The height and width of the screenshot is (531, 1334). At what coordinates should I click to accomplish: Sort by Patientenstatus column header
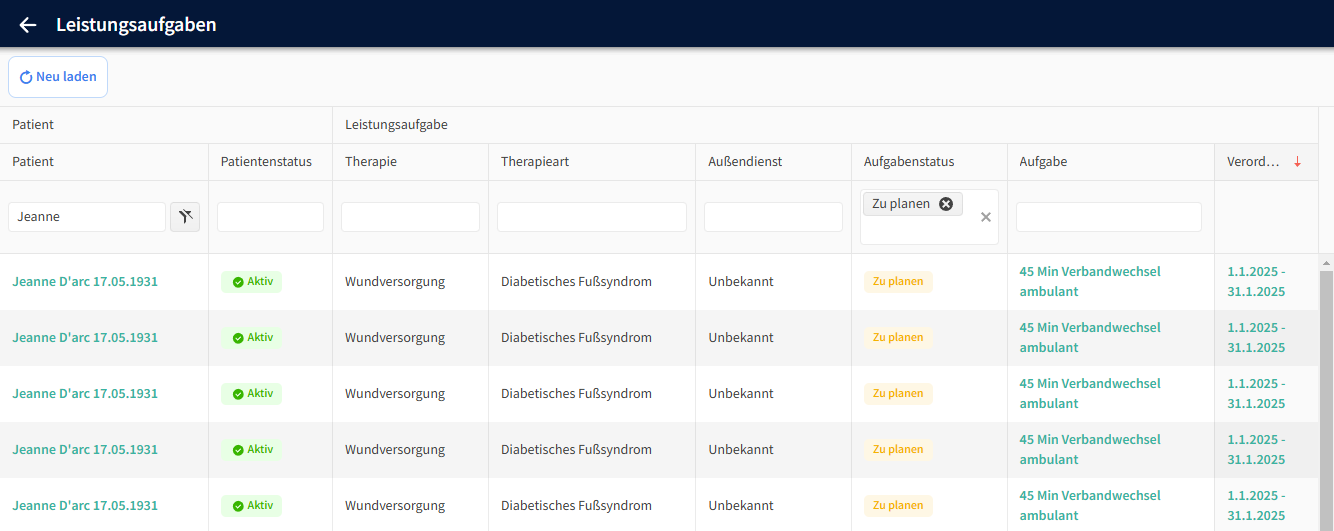click(x=266, y=162)
